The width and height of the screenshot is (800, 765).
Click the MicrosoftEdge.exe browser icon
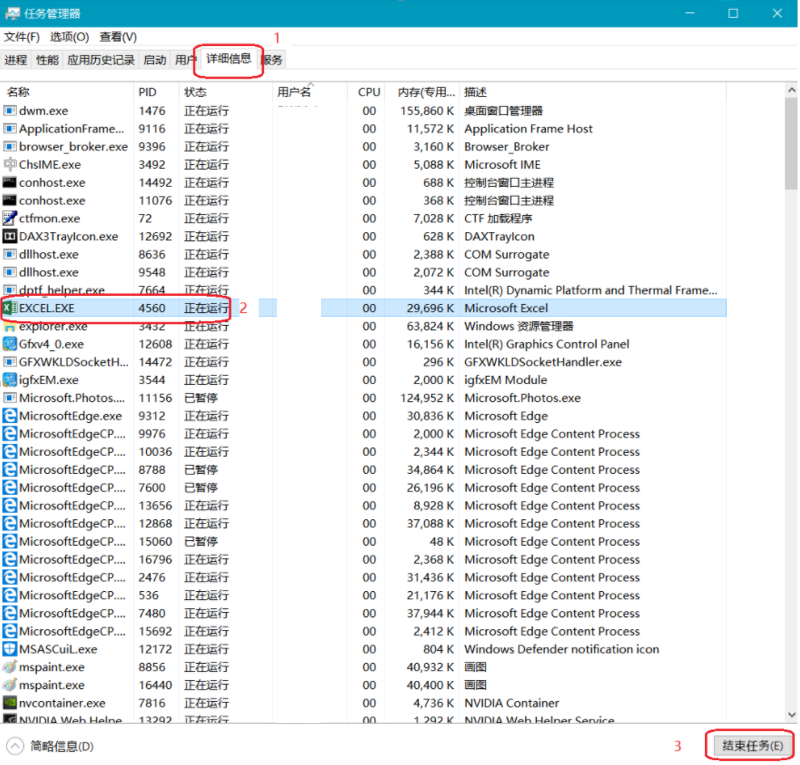10,416
